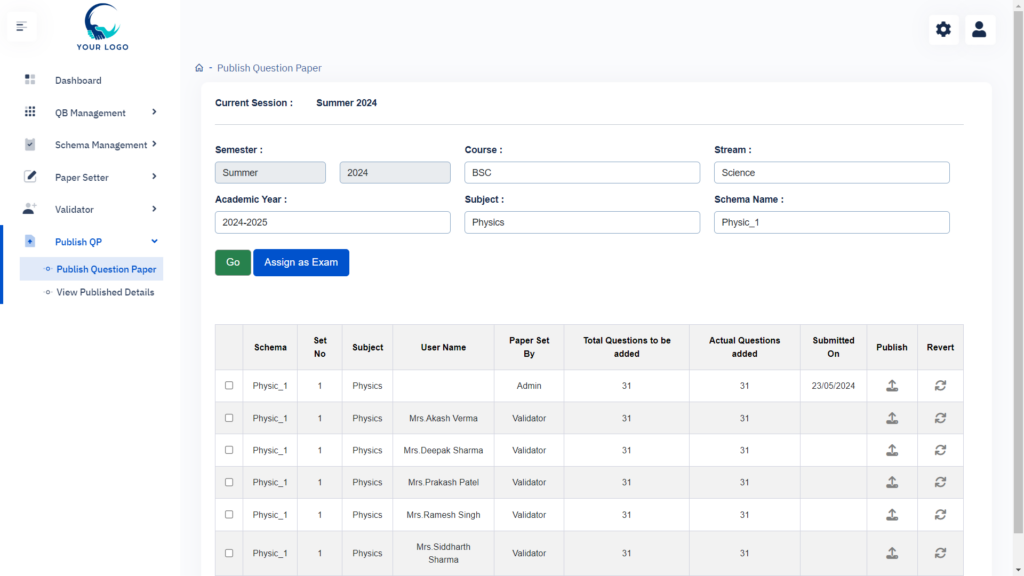Click the QB Management grid icon
1024x576 pixels.
(x=30, y=112)
